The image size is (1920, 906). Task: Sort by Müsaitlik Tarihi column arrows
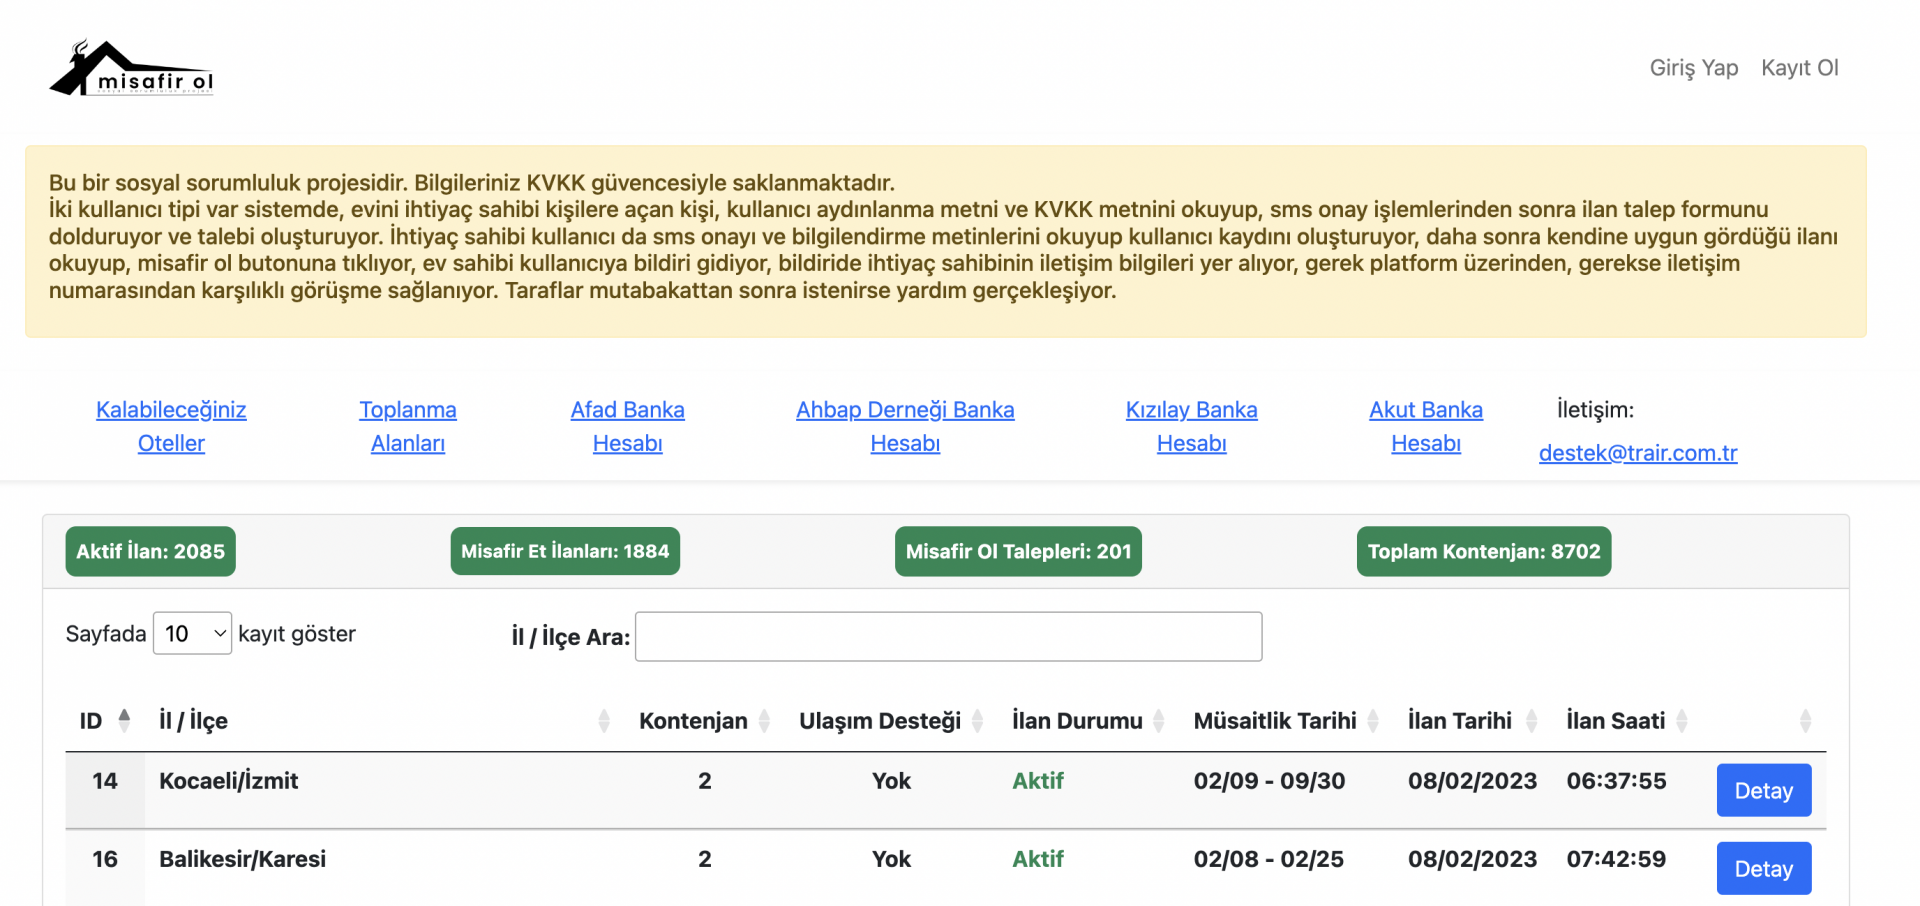click(x=1373, y=720)
